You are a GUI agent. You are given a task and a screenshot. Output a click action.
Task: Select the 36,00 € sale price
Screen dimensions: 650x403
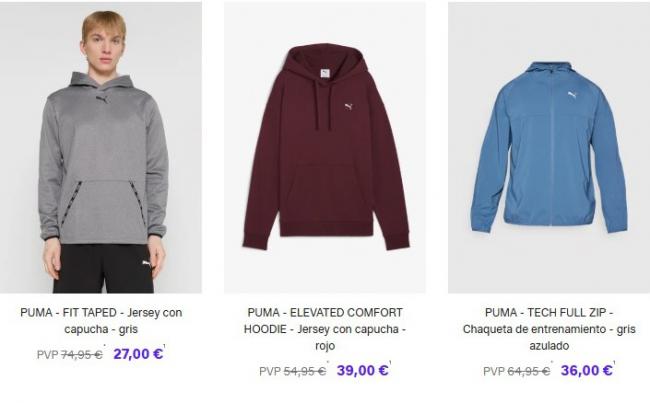tap(586, 370)
